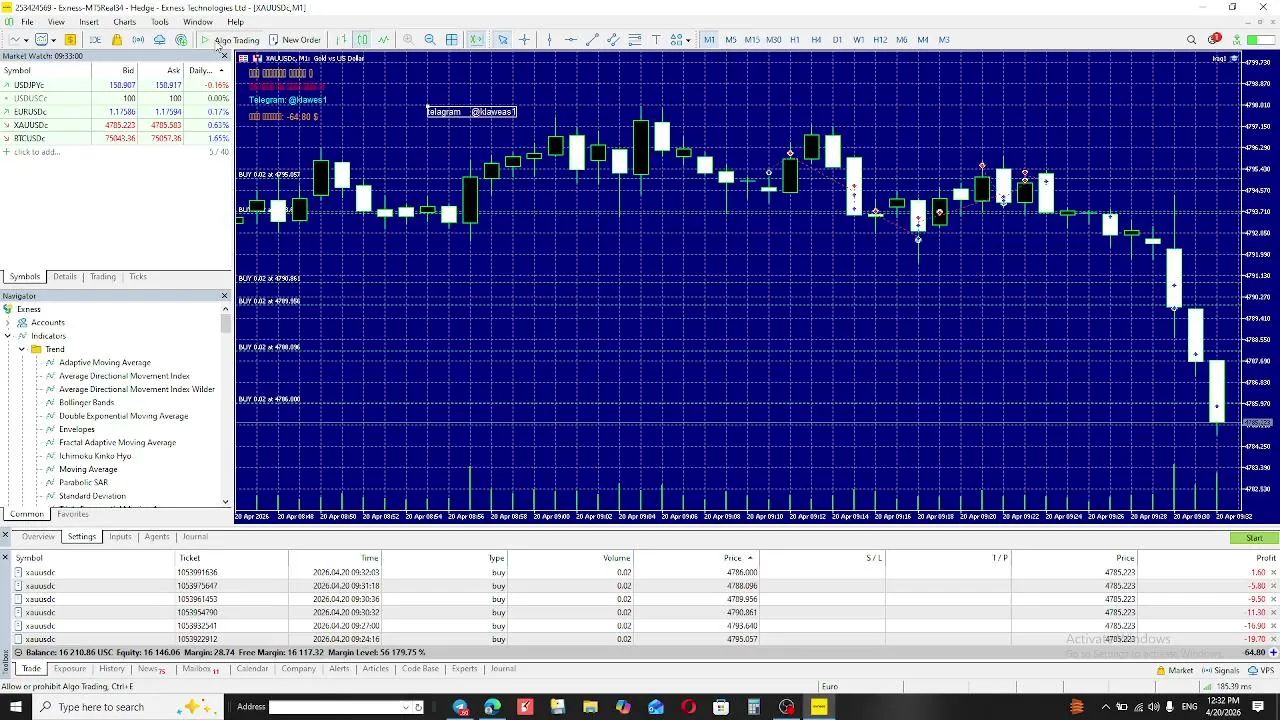1280x720 pixels.
Task: Open the Tools menu
Action: (160, 22)
